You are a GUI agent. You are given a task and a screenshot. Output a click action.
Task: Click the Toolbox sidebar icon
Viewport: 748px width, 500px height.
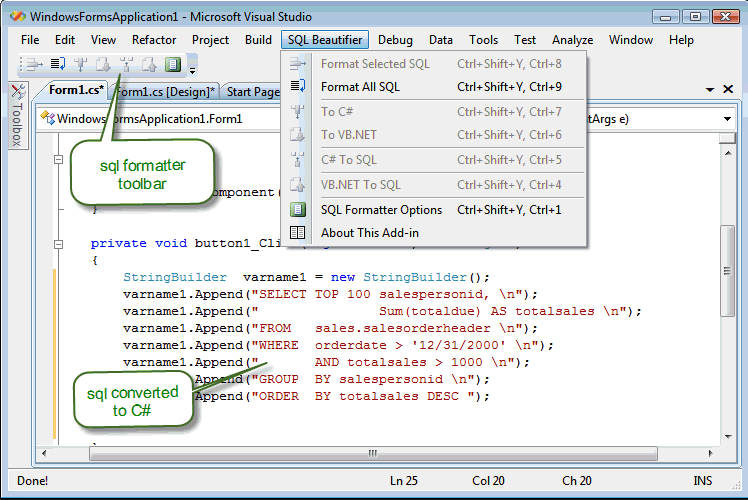click(x=18, y=91)
